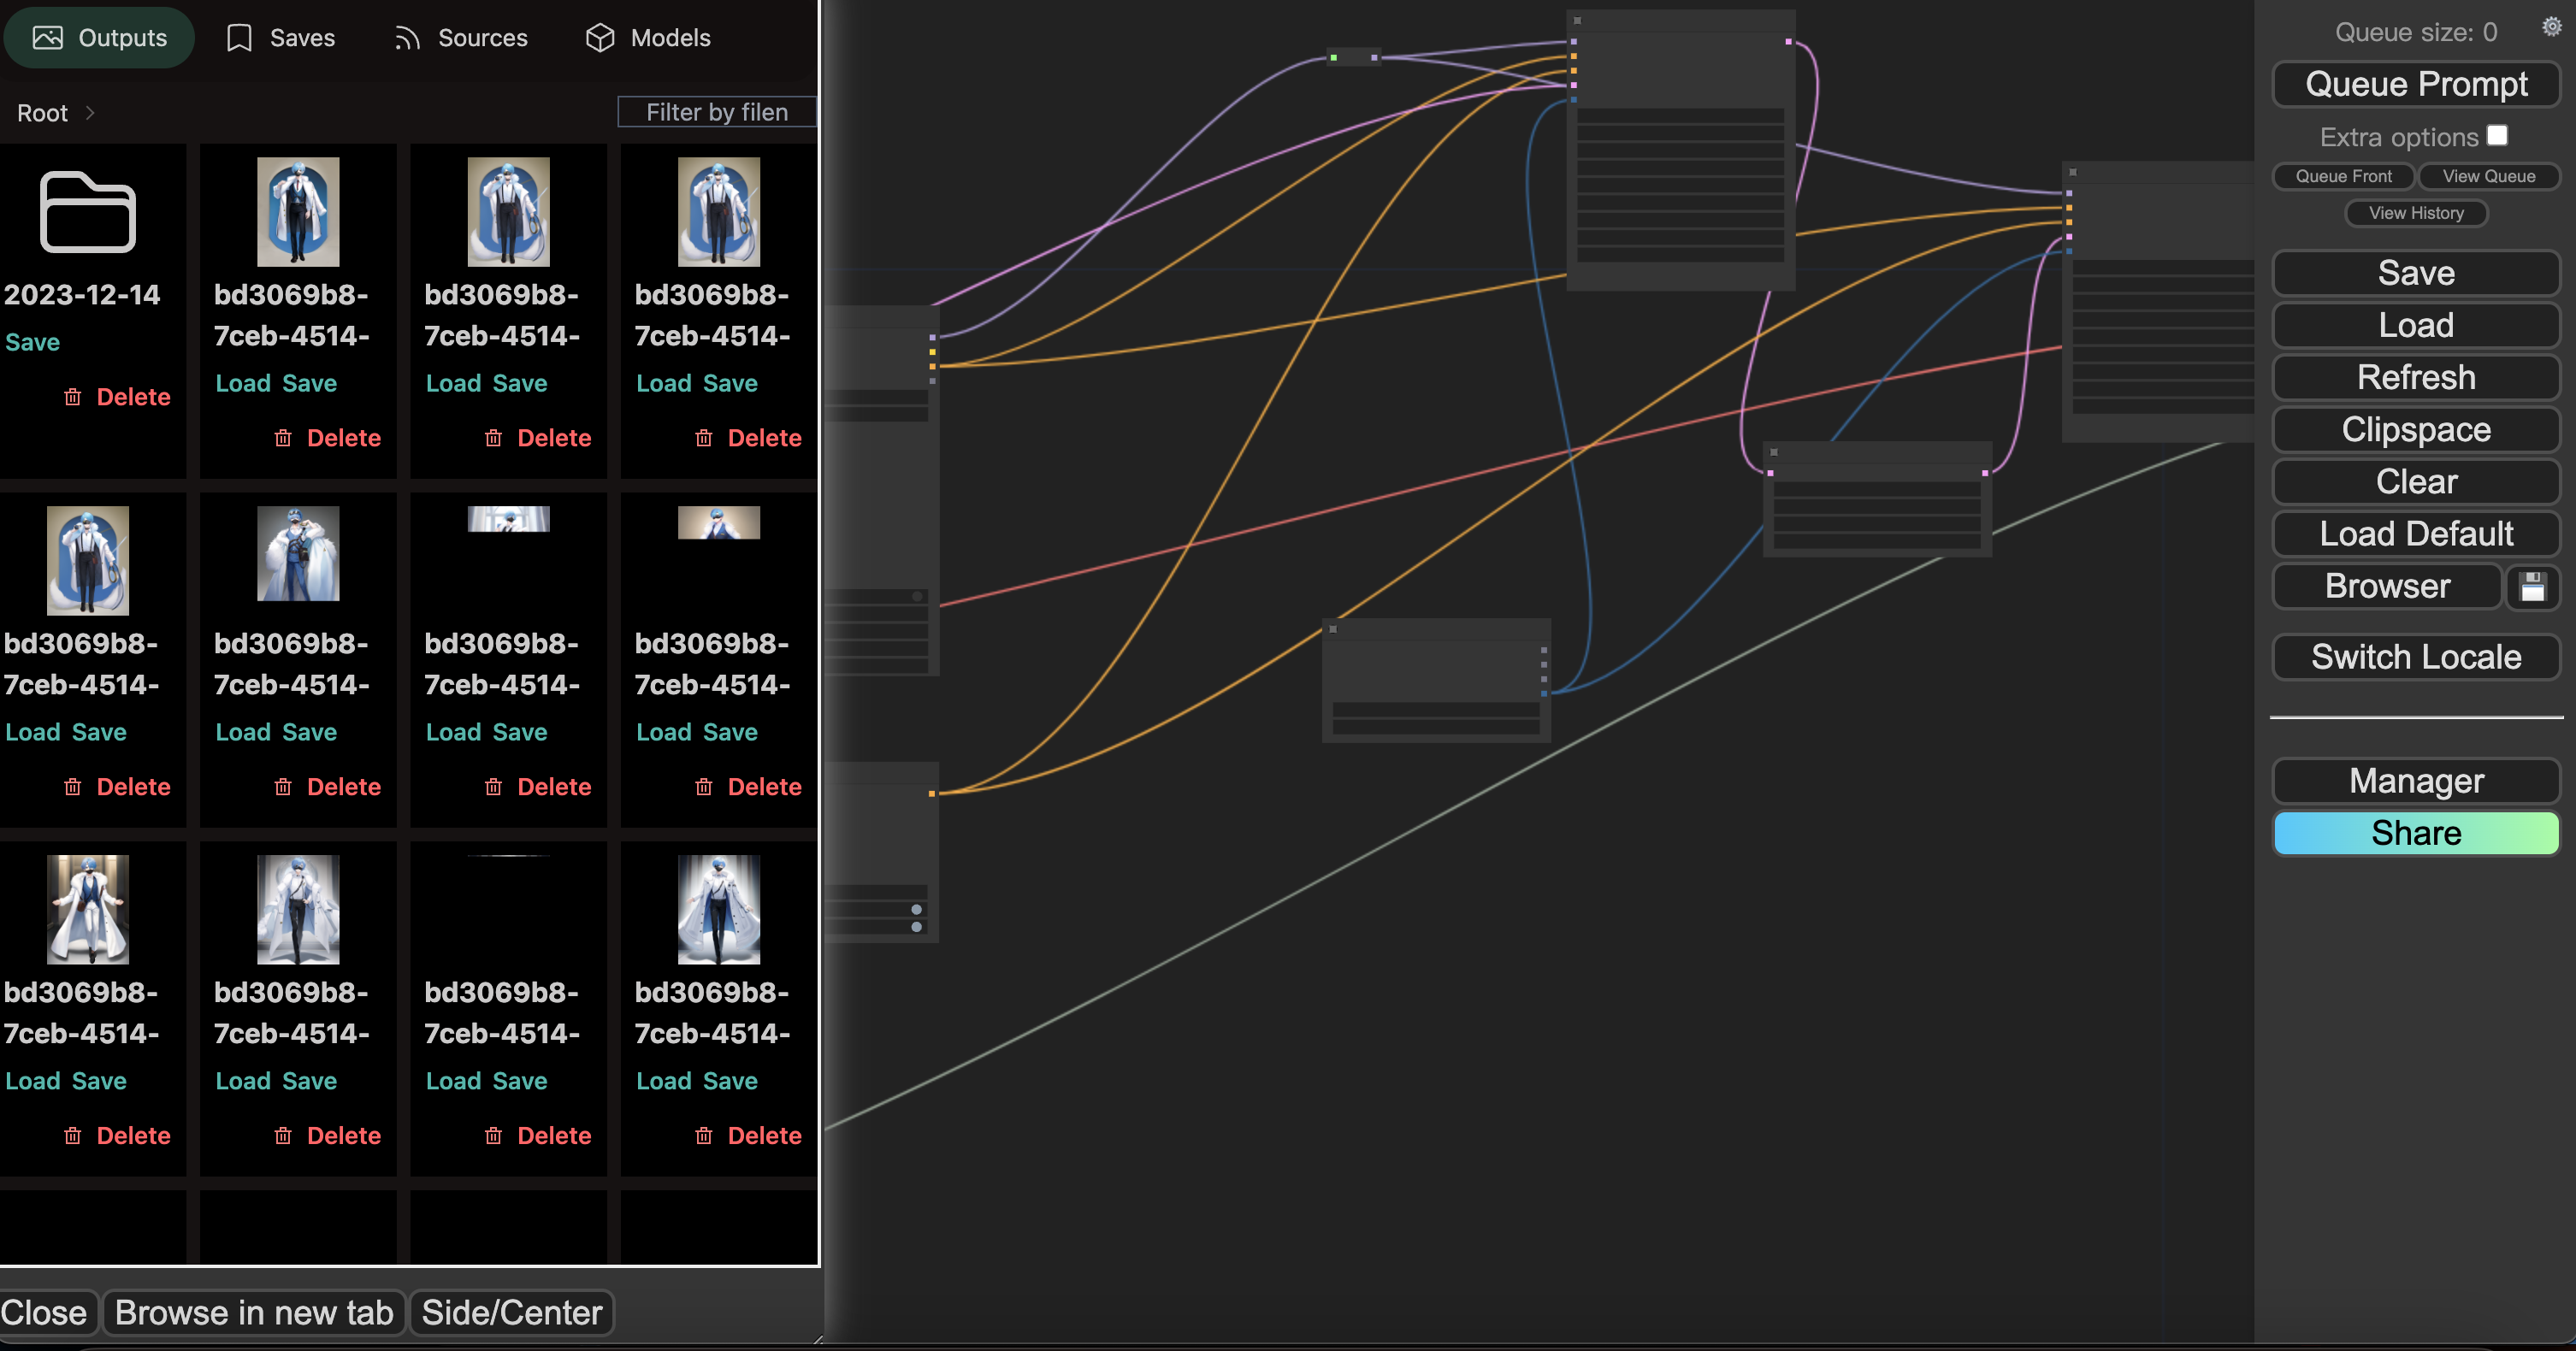
Task: Enable the Extra options checkbox
Action: [x=2497, y=135]
